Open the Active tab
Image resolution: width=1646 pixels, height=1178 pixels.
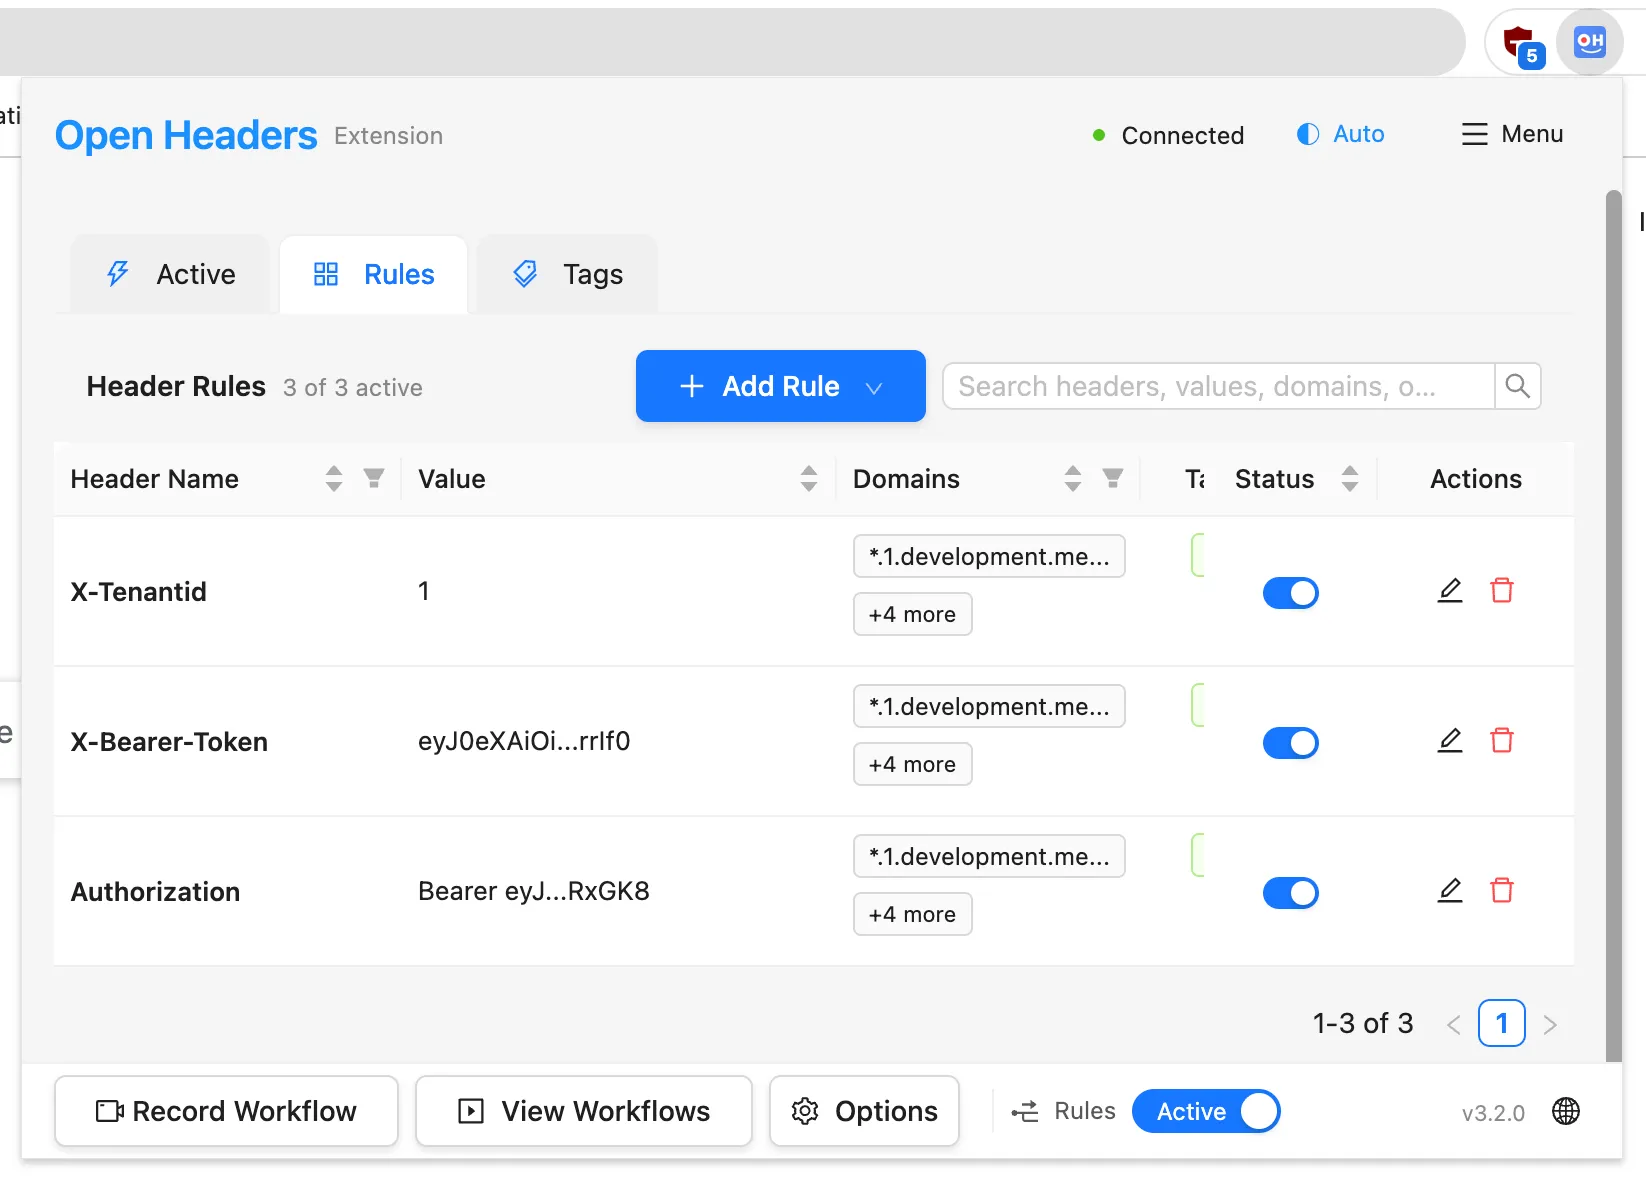click(169, 273)
